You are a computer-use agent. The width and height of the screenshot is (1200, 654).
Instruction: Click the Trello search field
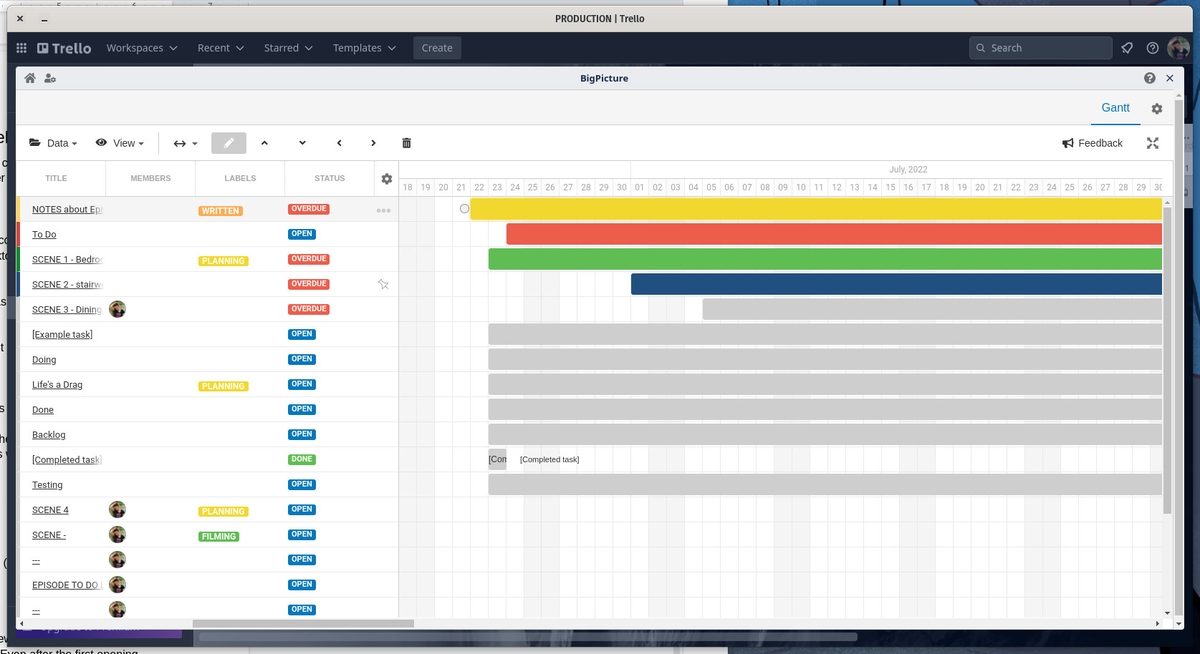[1040, 47]
